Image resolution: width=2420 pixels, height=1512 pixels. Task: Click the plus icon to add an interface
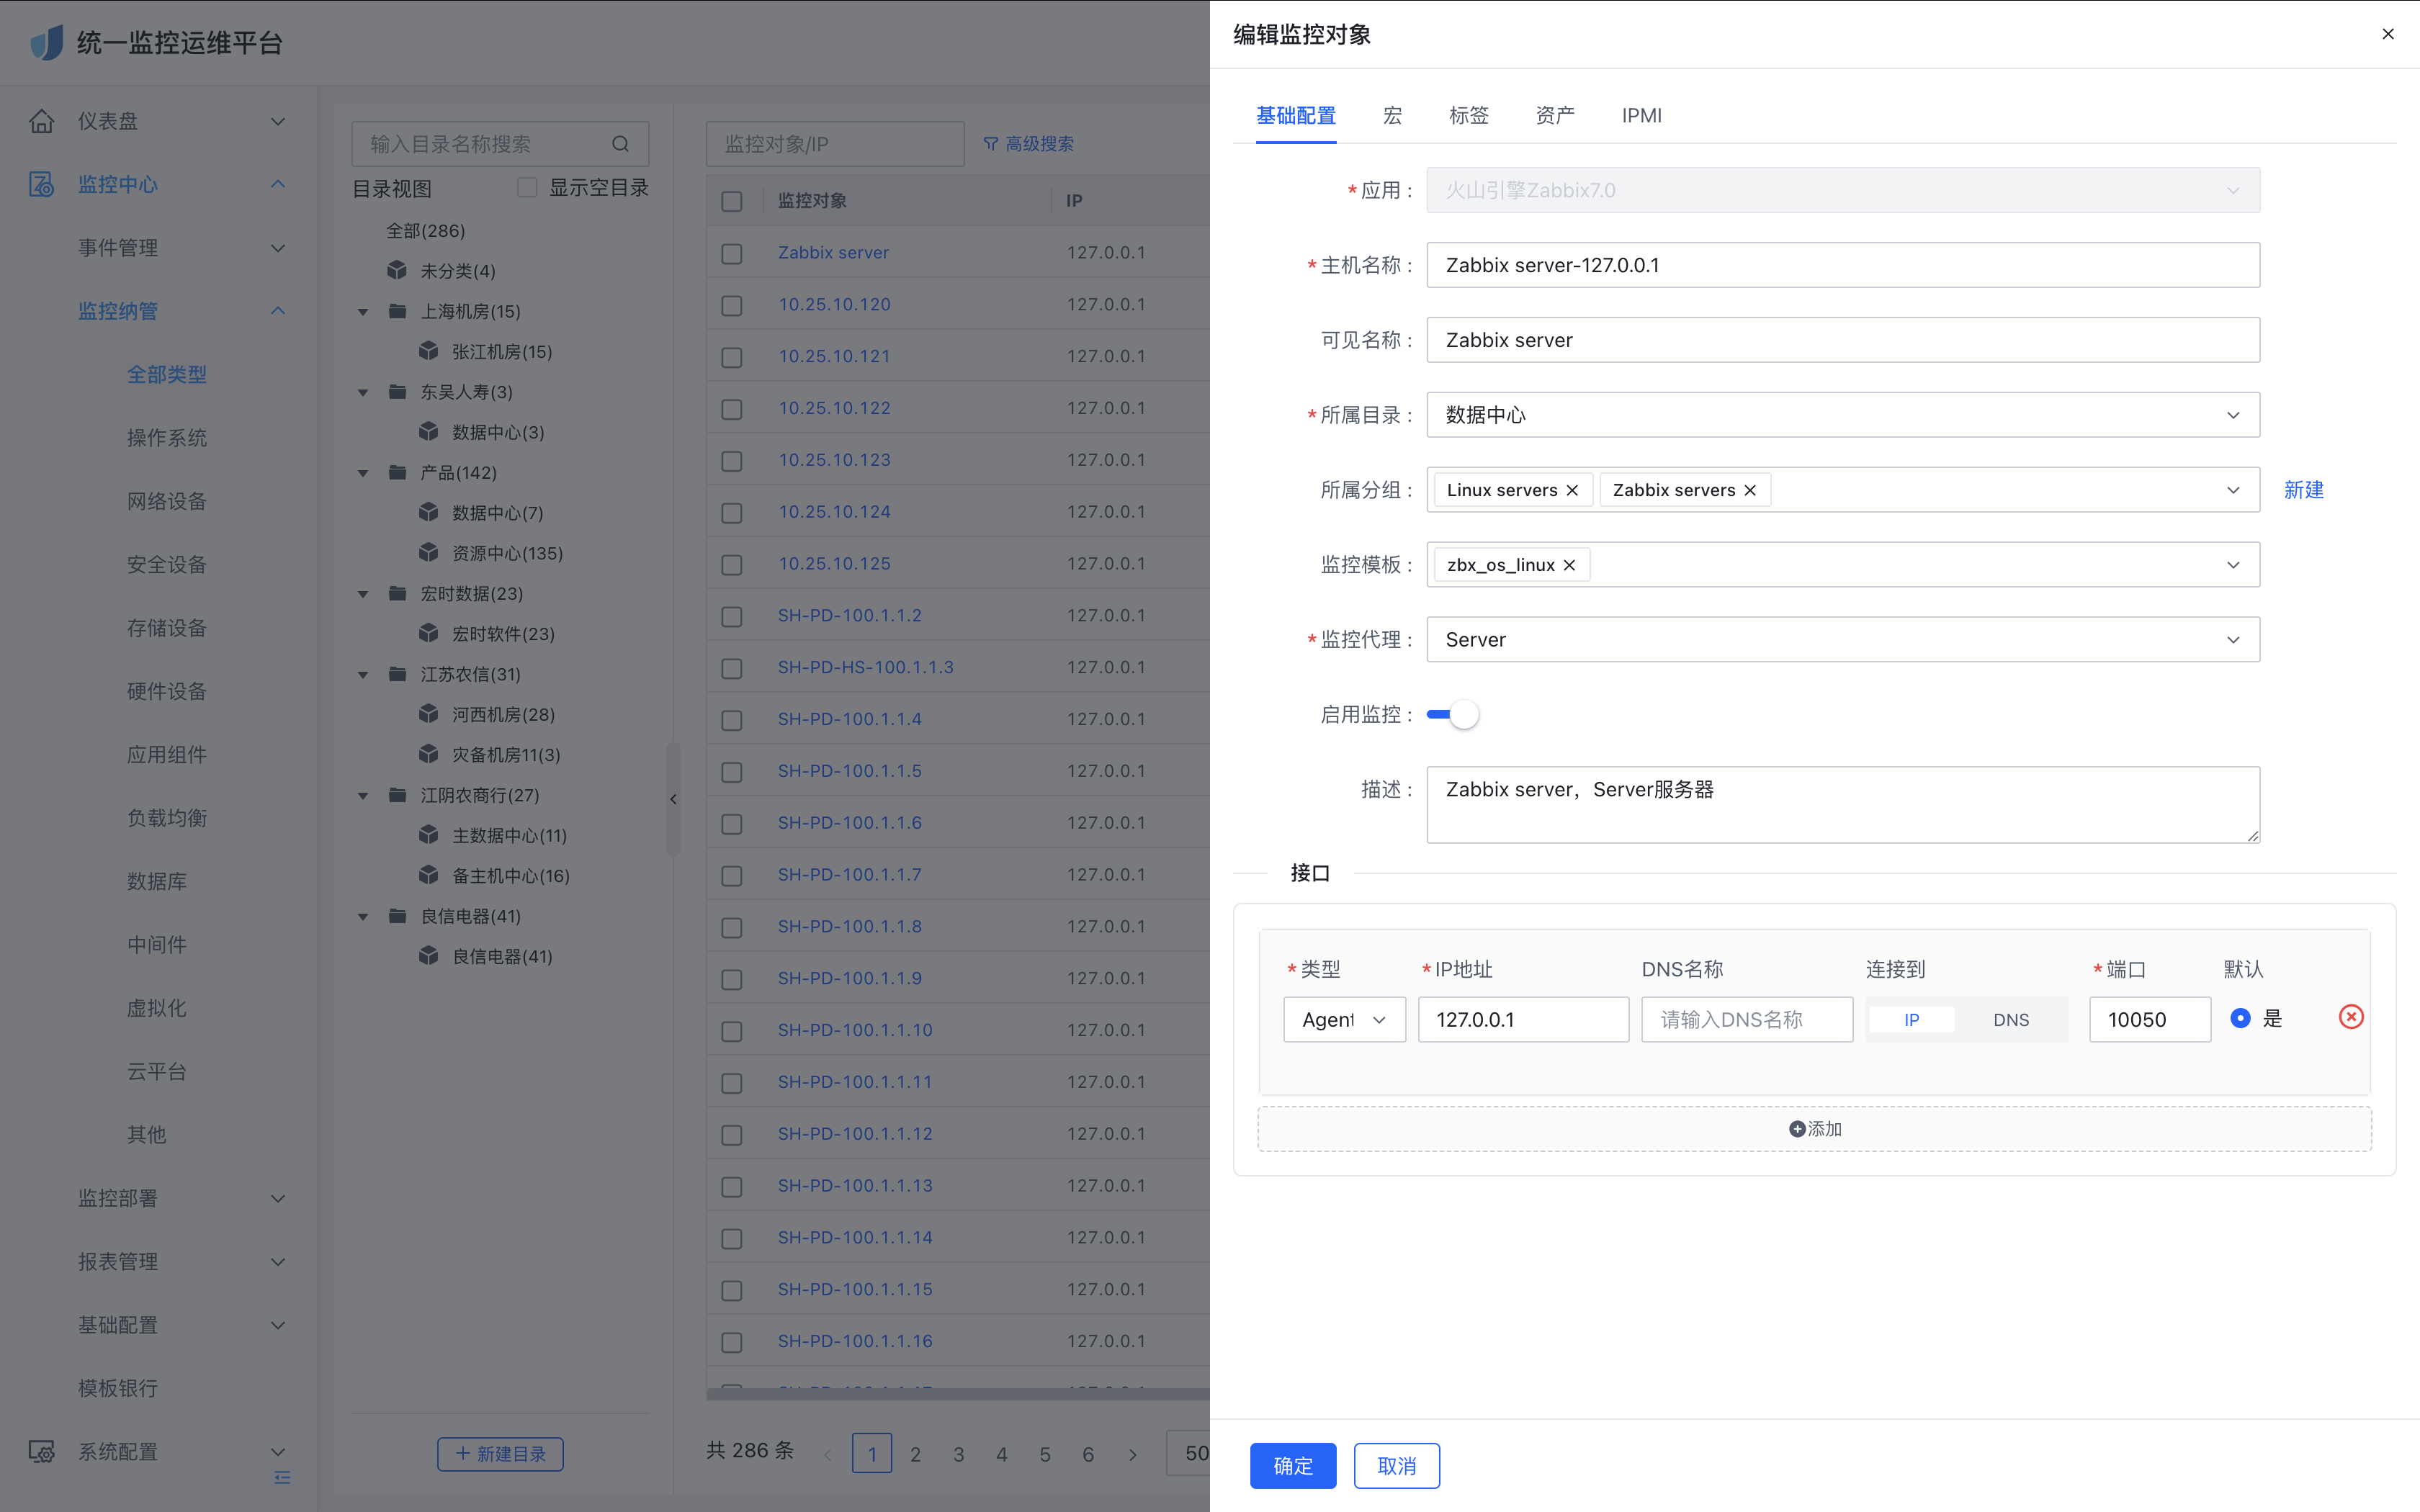1797,1128
